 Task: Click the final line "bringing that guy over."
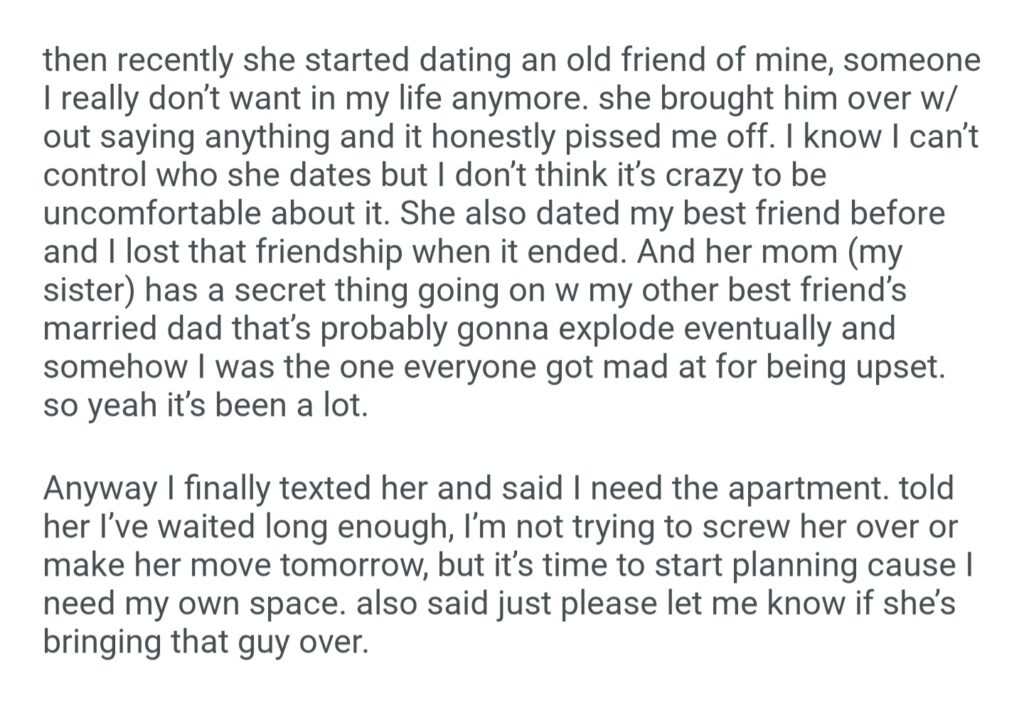pos(206,639)
